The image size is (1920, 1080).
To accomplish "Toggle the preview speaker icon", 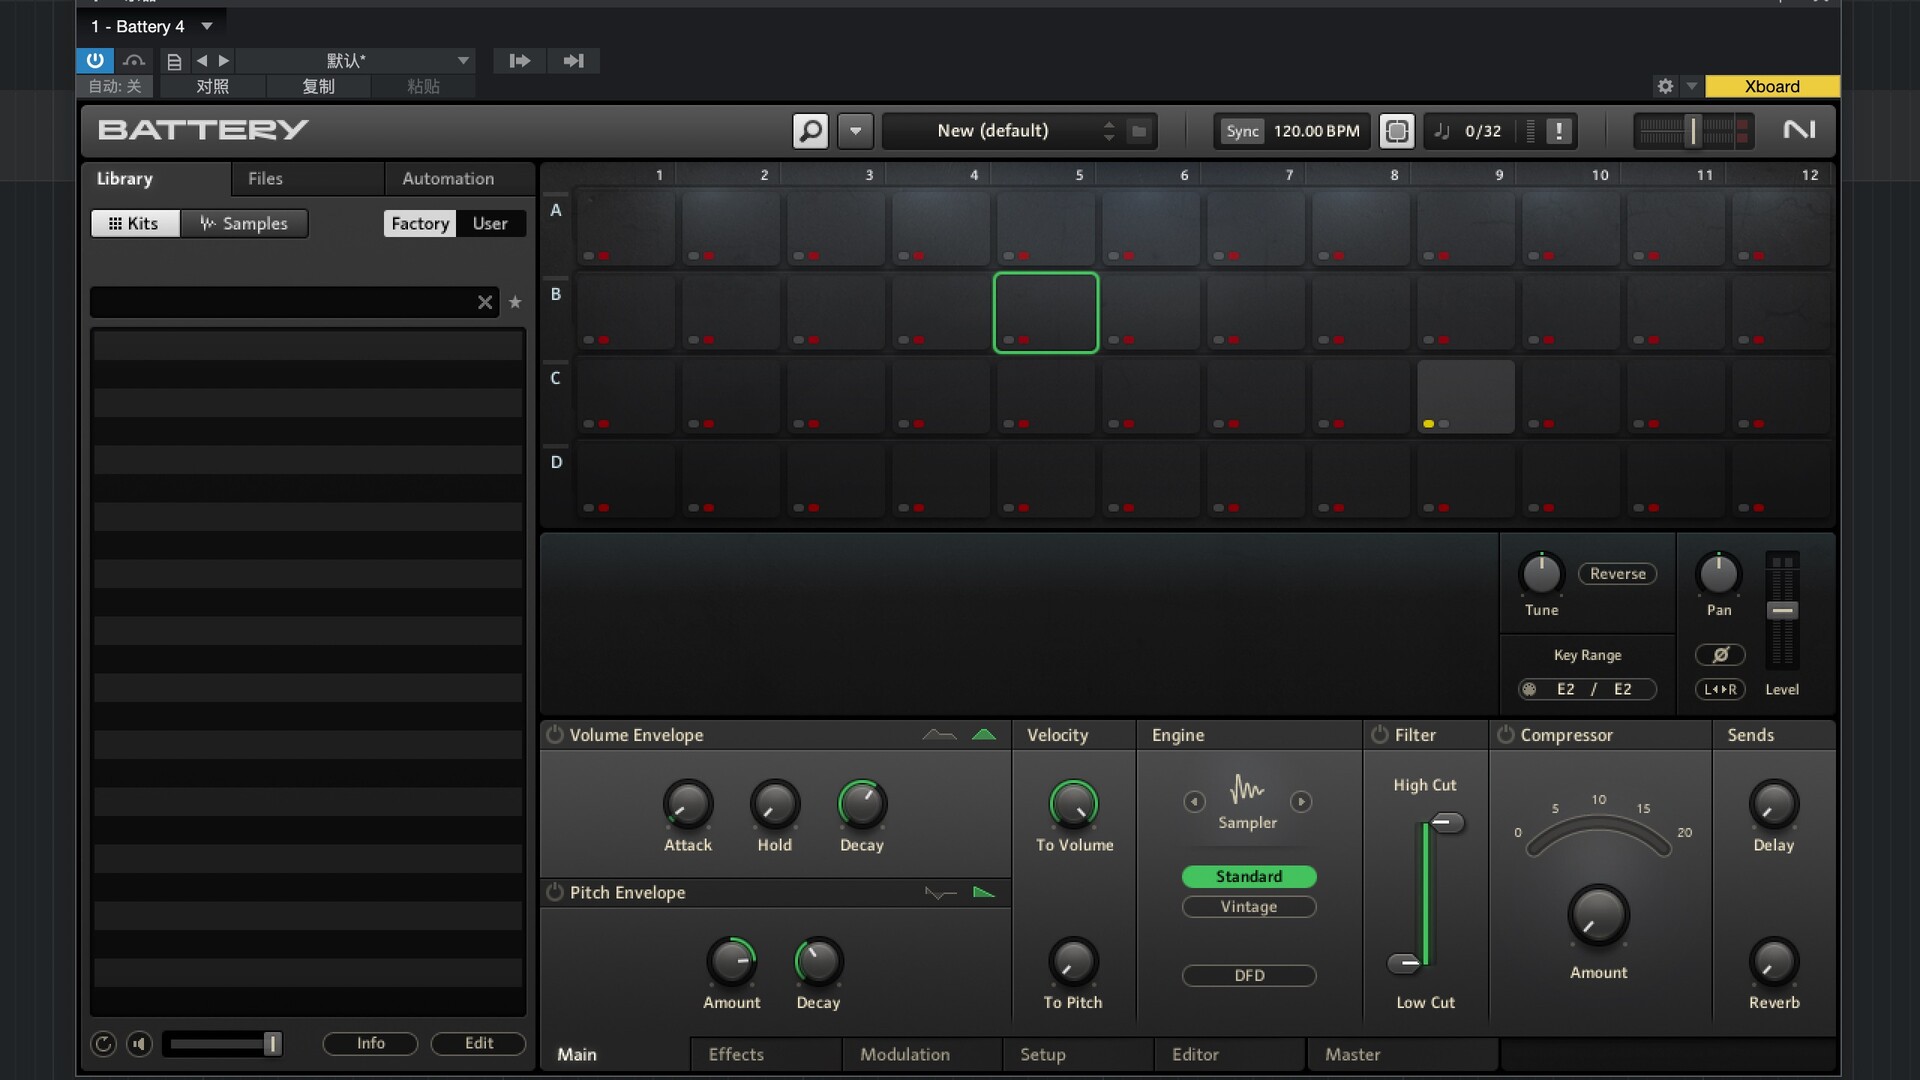I will click(x=139, y=1044).
